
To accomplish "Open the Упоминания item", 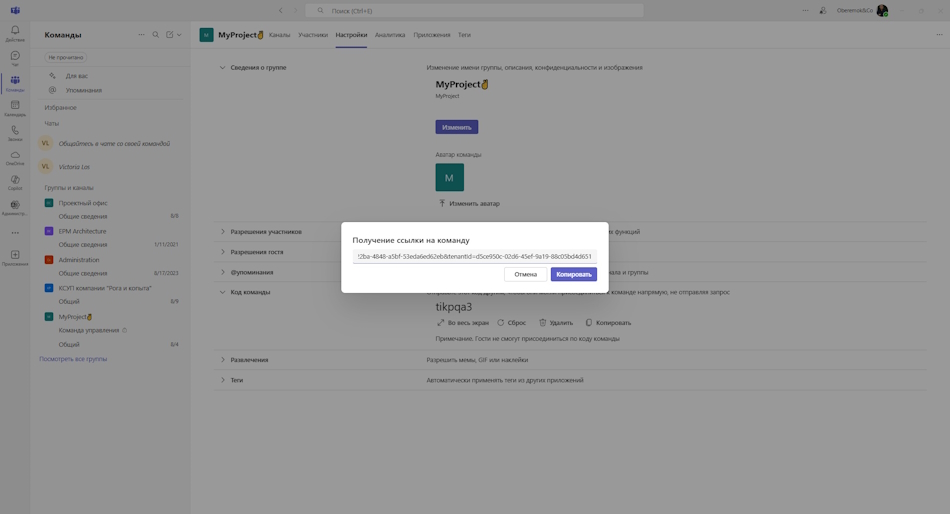I will (84, 90).
